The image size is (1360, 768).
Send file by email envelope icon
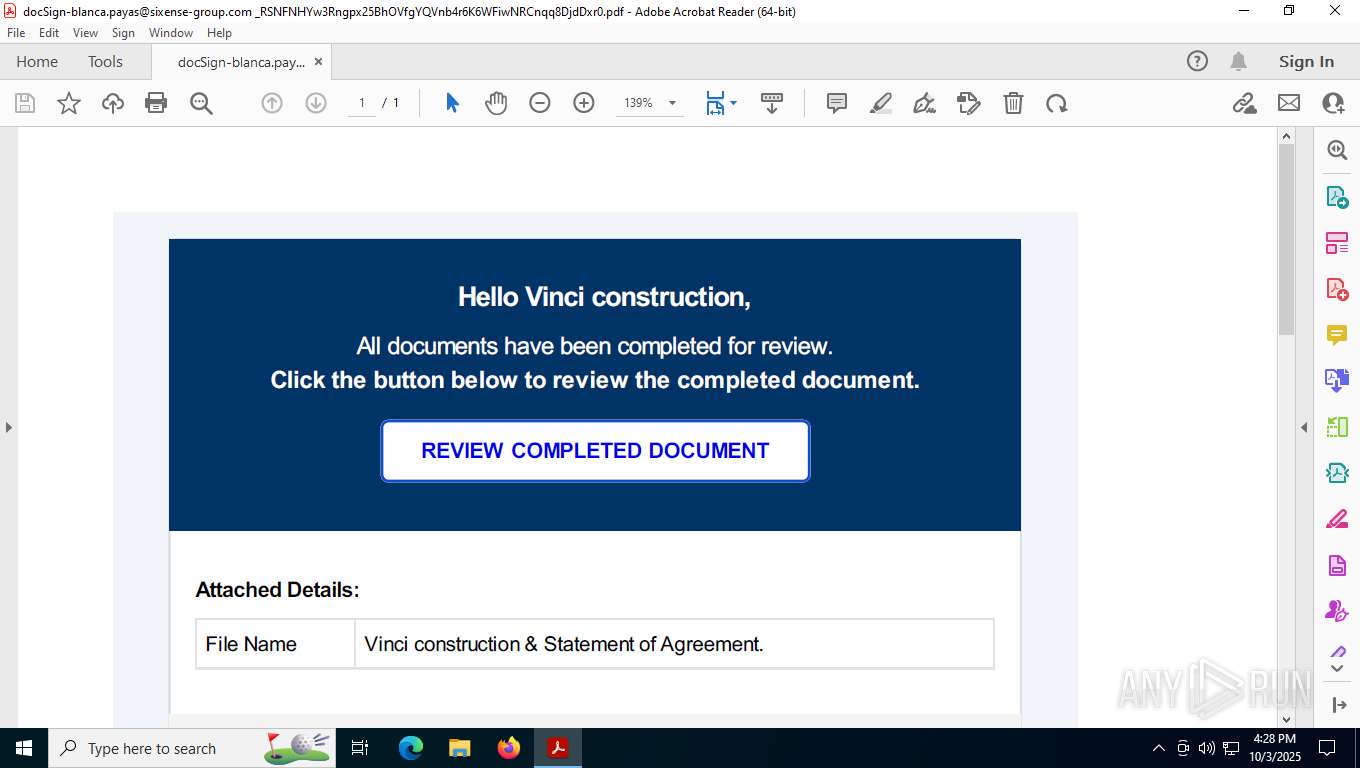point(1289,103)
